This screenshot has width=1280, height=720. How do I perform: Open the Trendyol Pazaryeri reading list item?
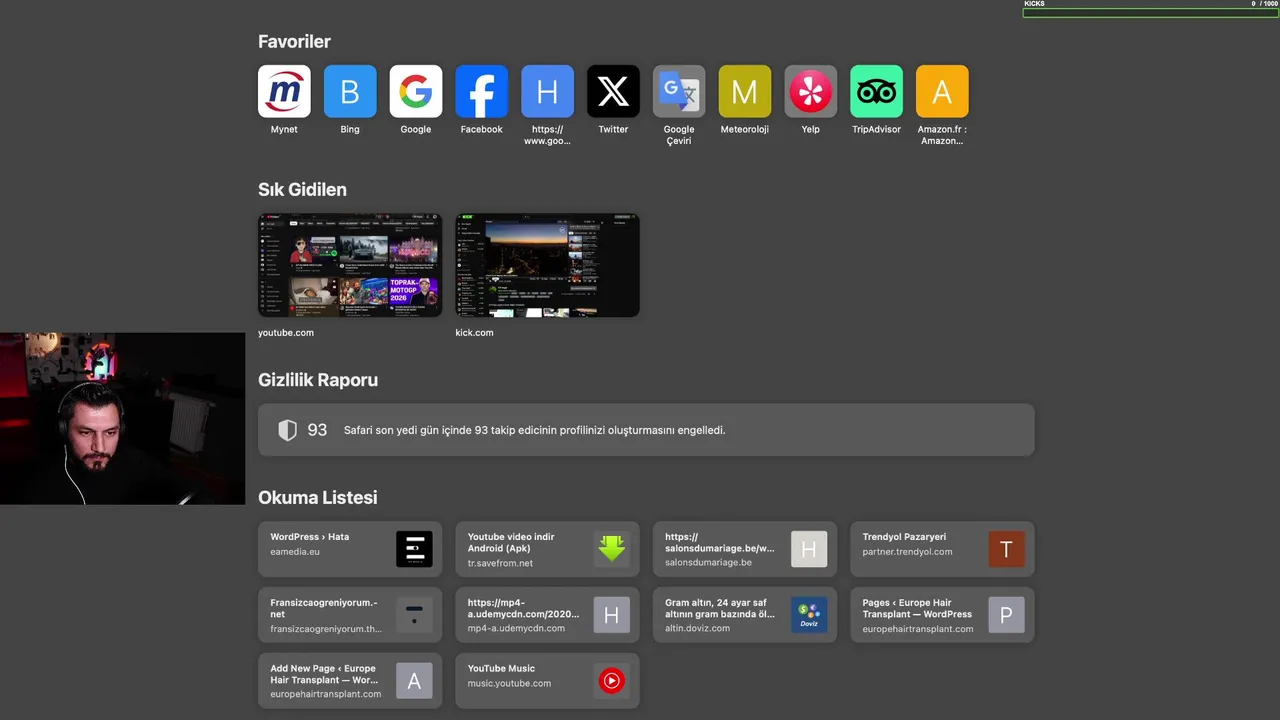943,549
